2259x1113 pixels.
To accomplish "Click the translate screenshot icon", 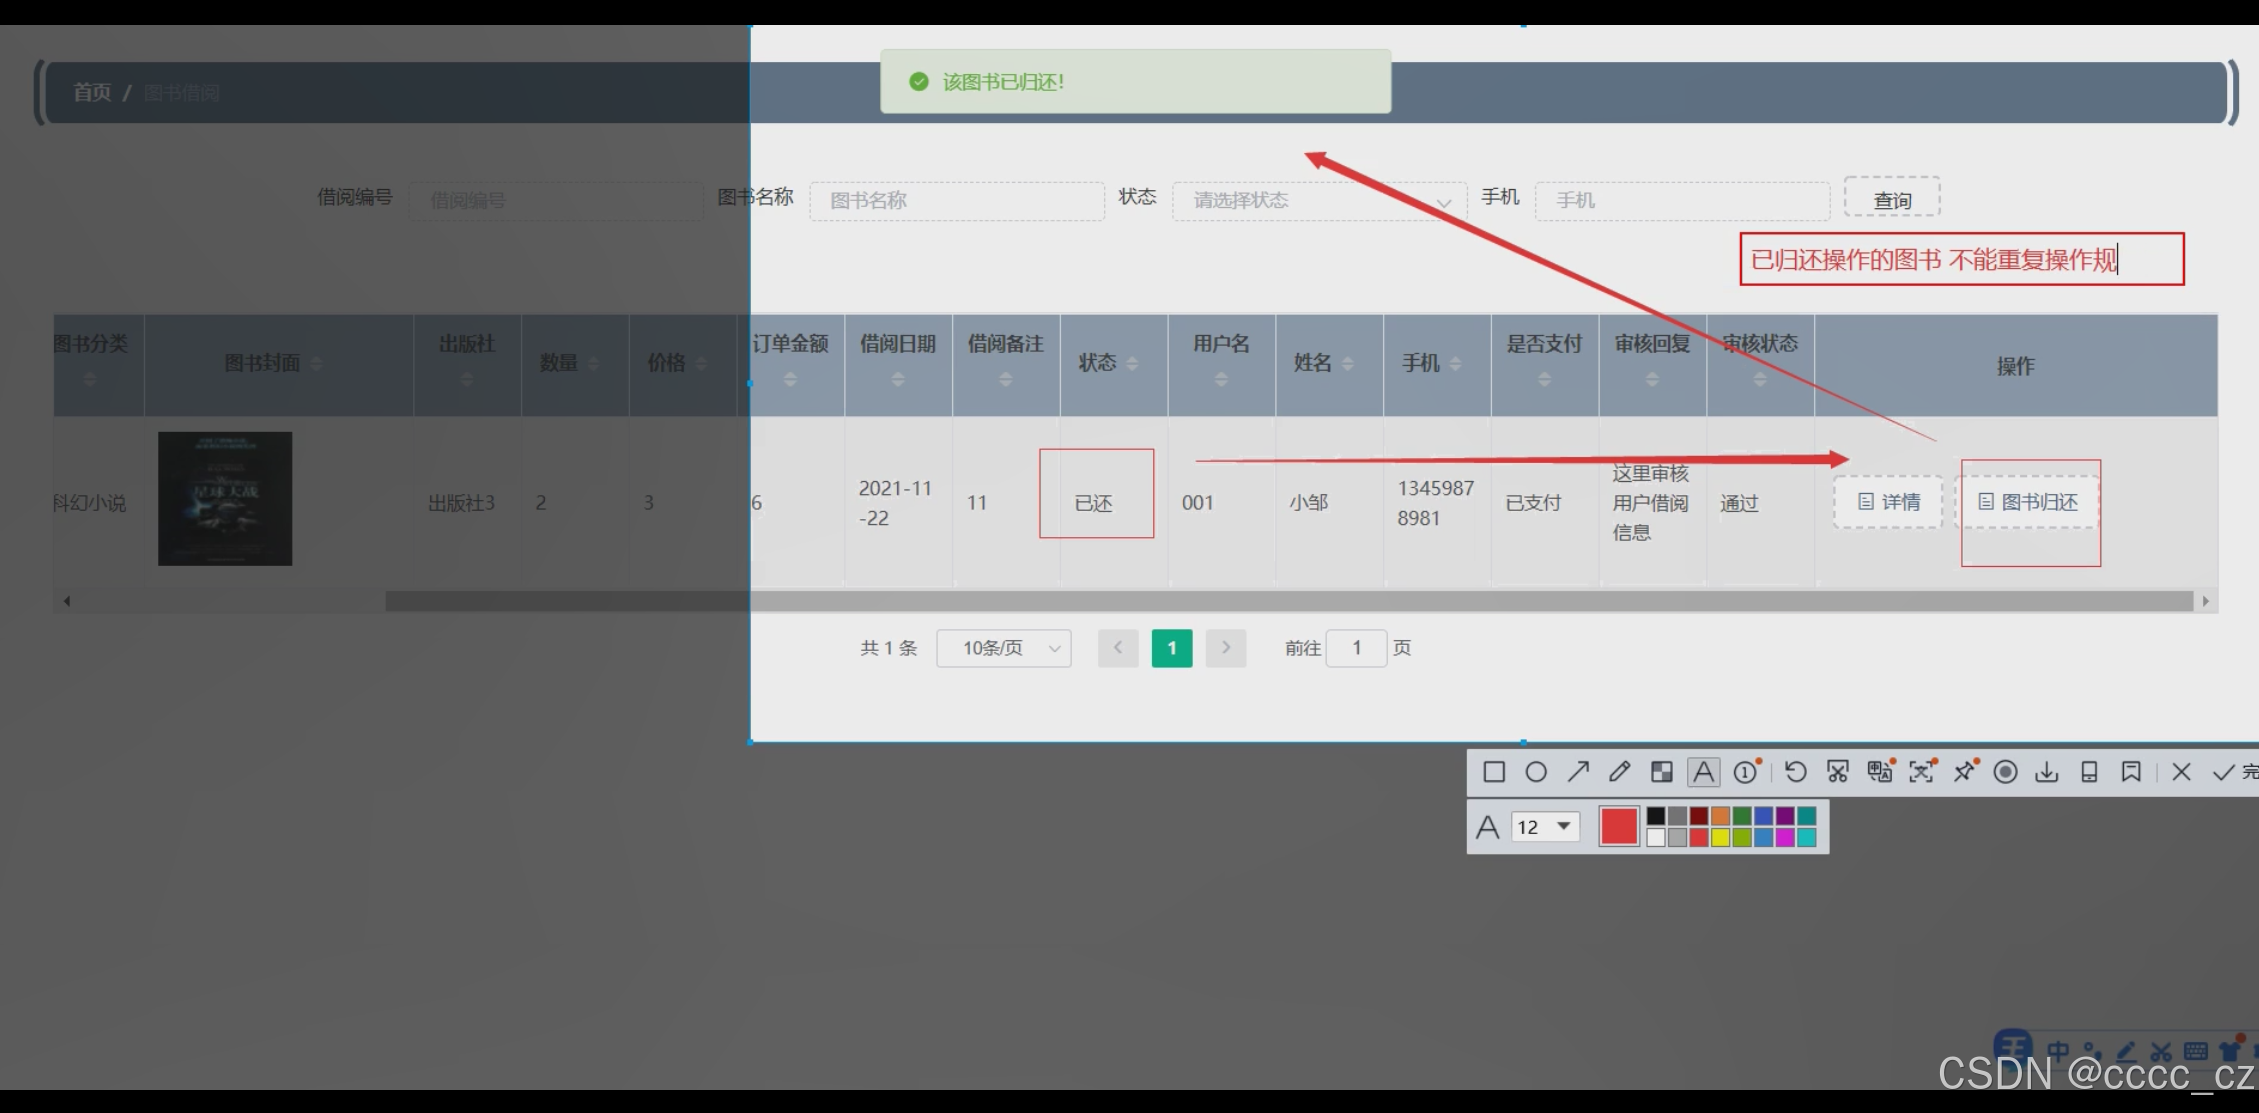I will coord(1879,772).
